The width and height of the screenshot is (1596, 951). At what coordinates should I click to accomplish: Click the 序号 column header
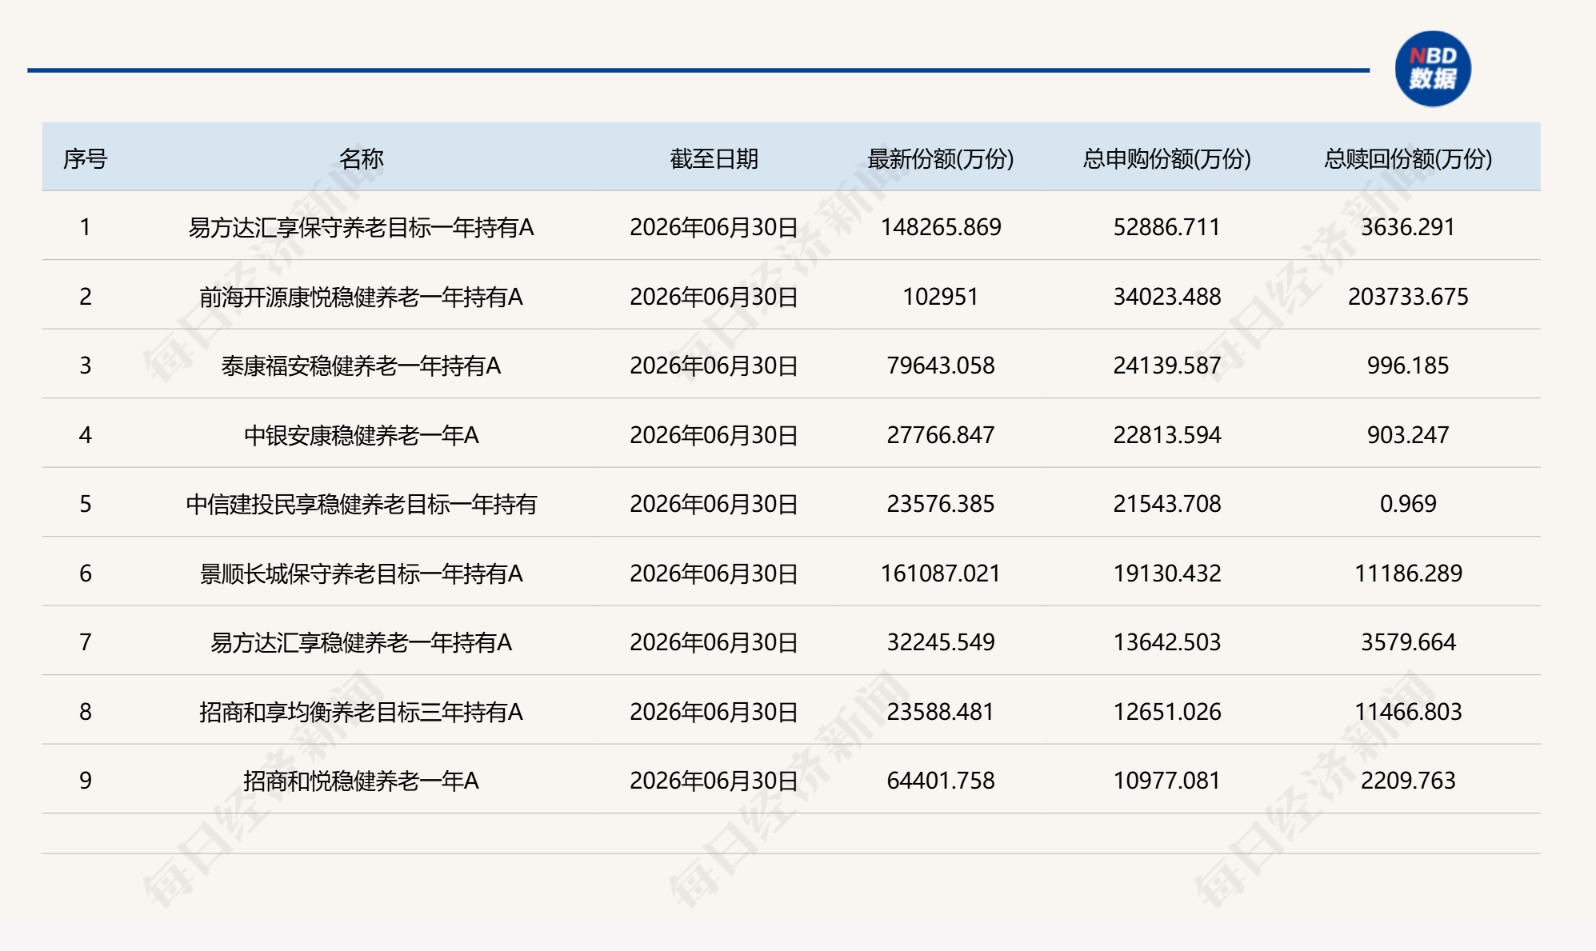click(85, 159)
